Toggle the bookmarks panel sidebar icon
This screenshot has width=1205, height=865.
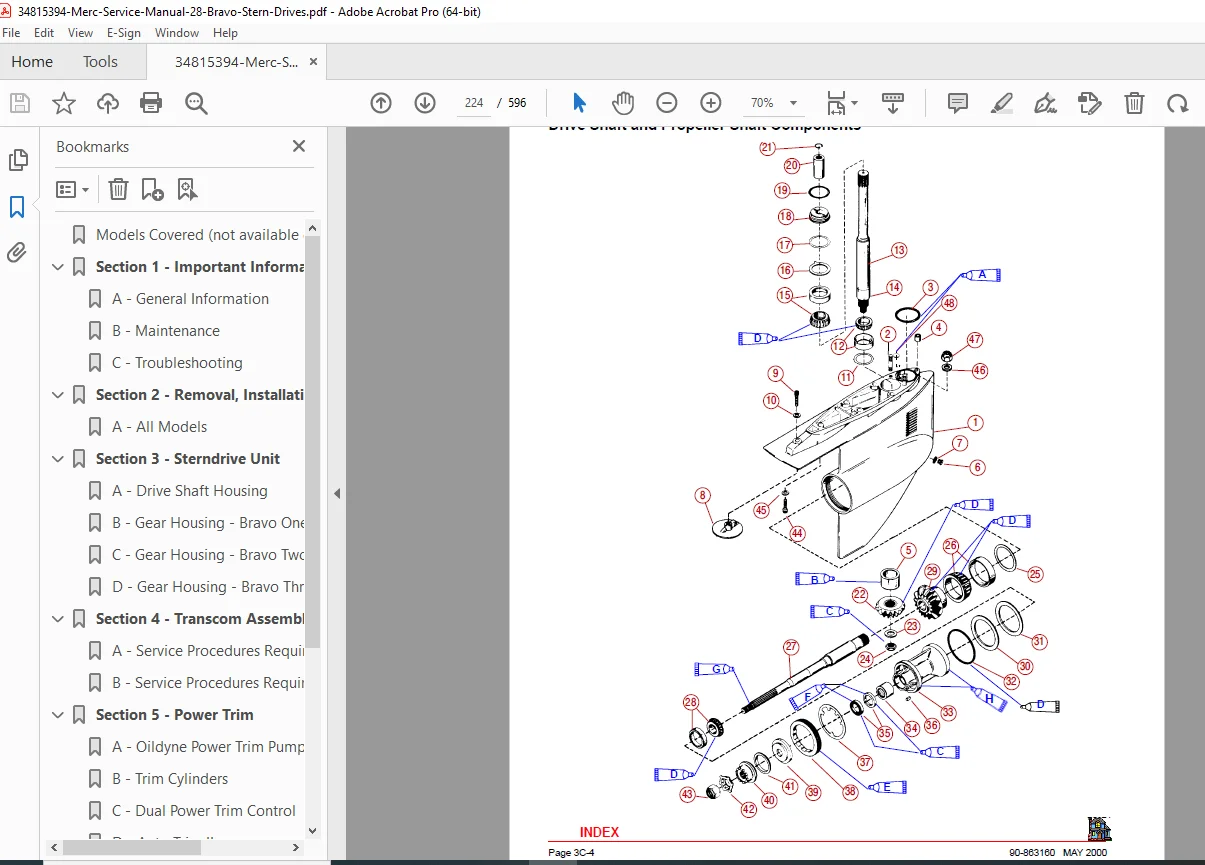coord(18,207)
